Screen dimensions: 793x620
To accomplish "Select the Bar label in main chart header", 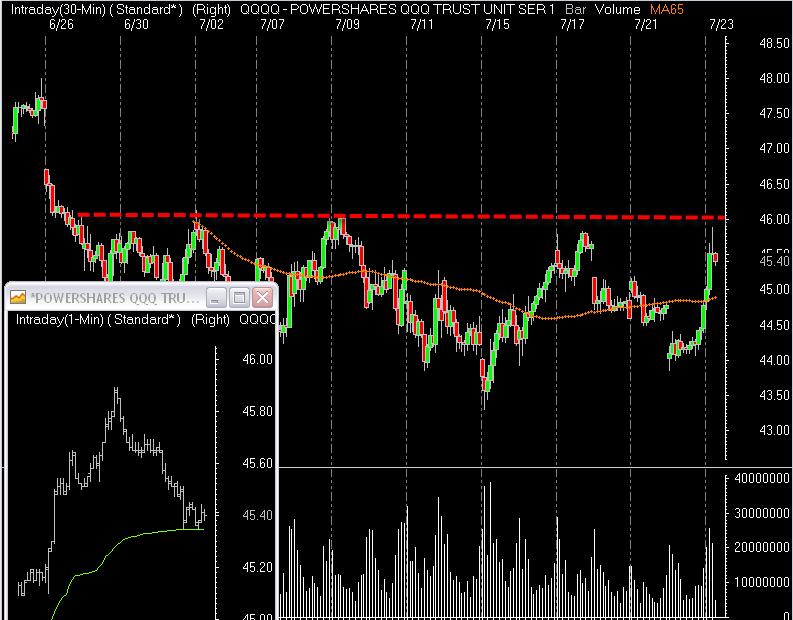I will pos(576,10).
